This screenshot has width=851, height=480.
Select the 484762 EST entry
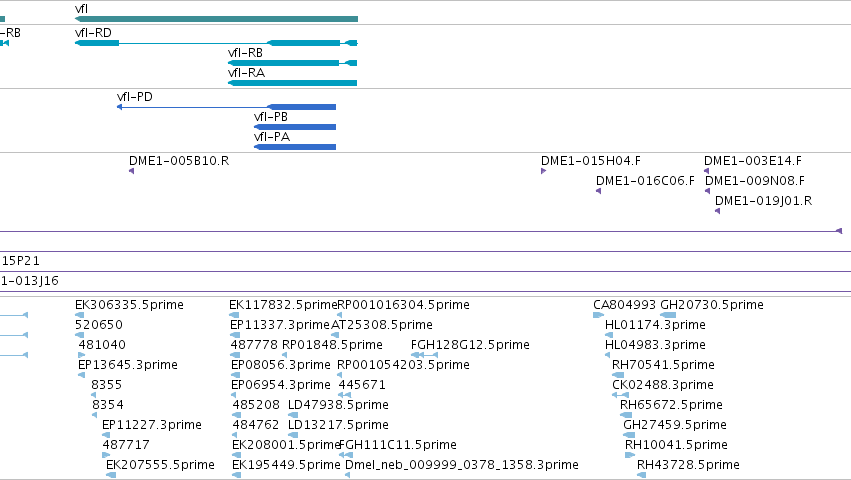coord(256,425)
